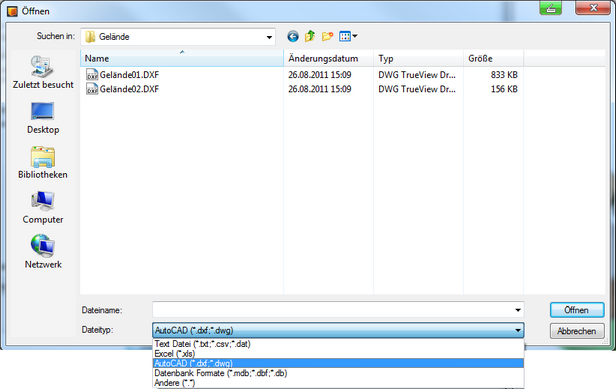Select file icon of Gelände01.DXF

pos(92,75)
